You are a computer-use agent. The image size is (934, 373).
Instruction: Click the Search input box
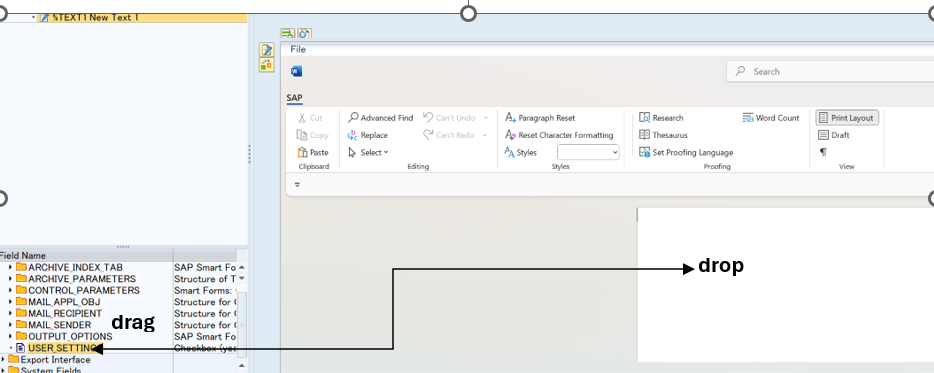[830, 72]
